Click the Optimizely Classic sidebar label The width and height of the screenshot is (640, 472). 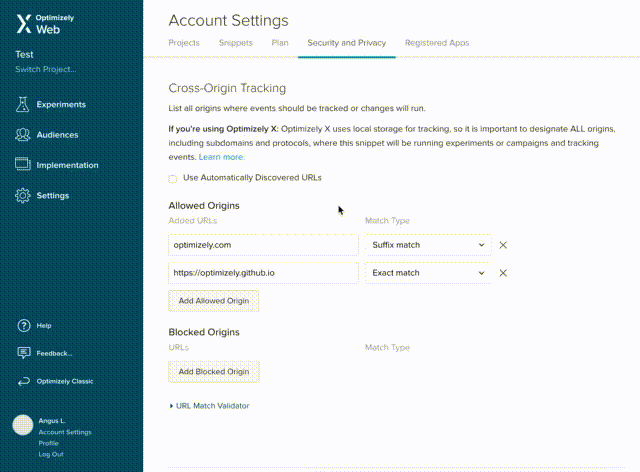point(65,381)
